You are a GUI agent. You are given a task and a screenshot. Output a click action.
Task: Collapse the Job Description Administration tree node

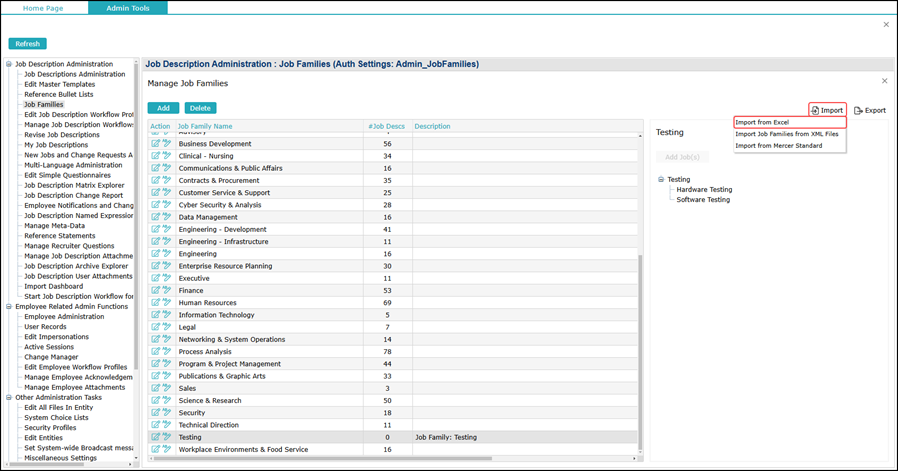9,64
